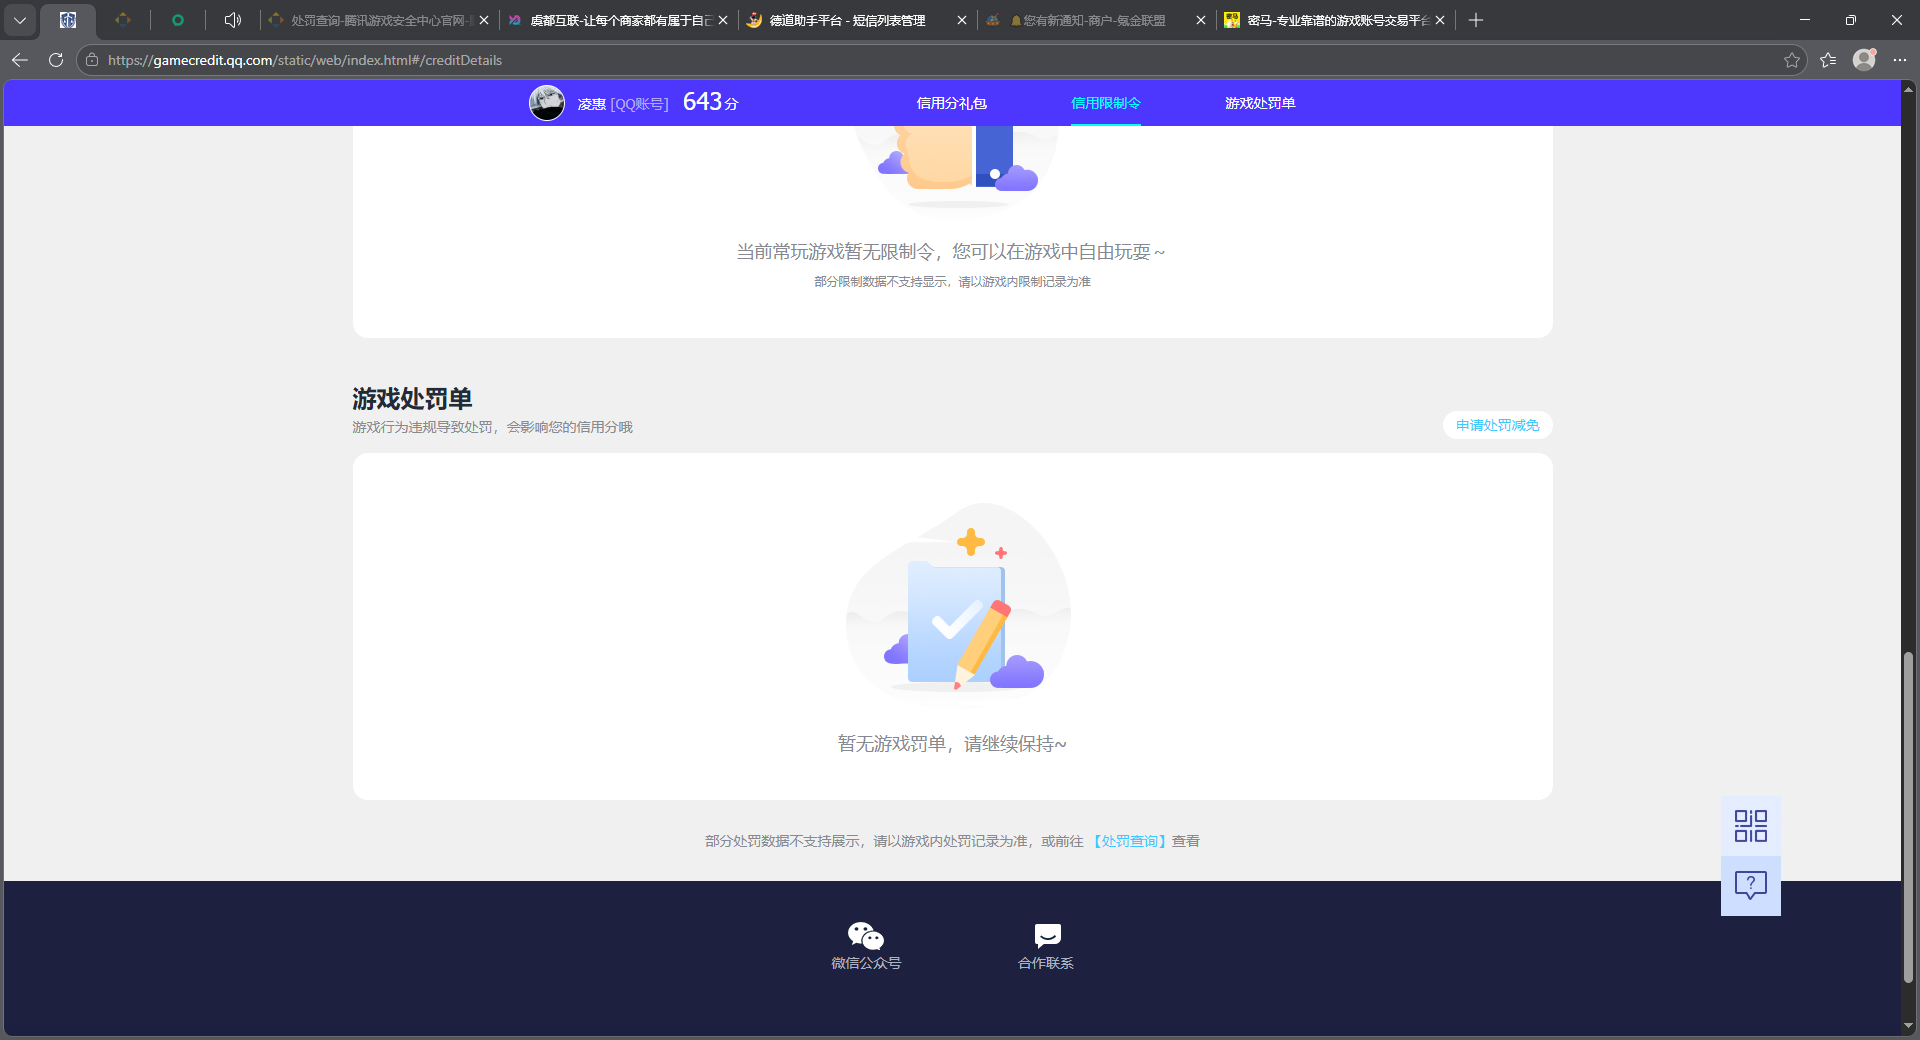Click the browser profile avatar icon
Screen dimensions: 1920x1040
click(x=1864, y=60)
